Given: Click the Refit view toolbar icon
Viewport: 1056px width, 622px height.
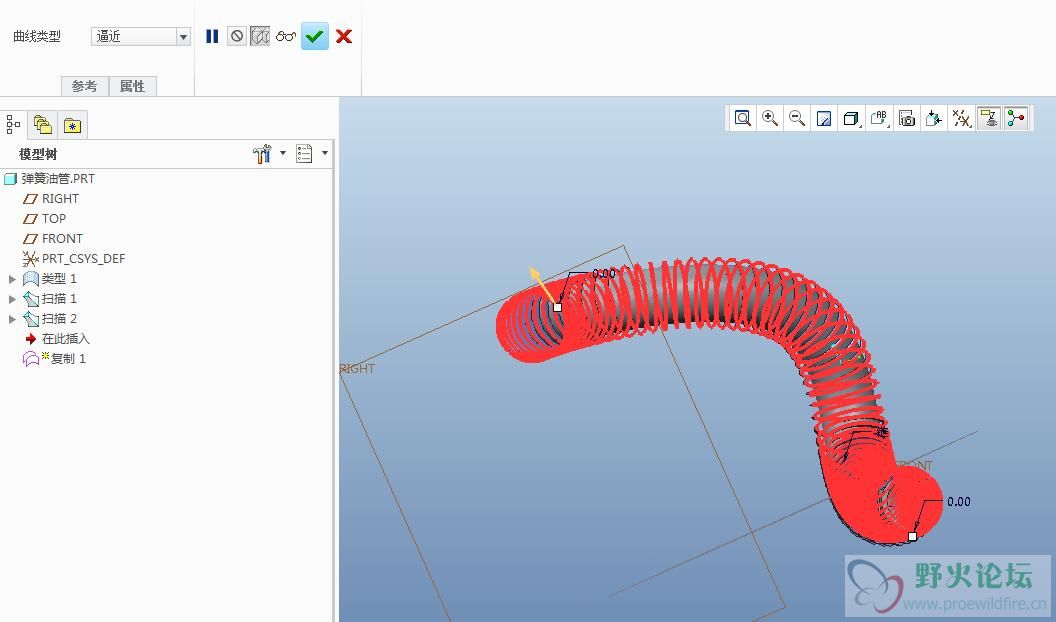Looking at the screenshot, I should 742,118.
